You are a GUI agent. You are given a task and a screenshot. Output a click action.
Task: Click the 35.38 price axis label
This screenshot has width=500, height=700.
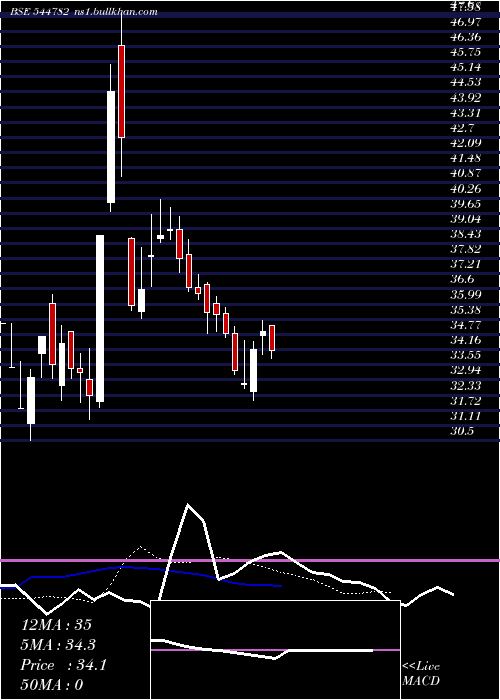(x=466, y=310)
